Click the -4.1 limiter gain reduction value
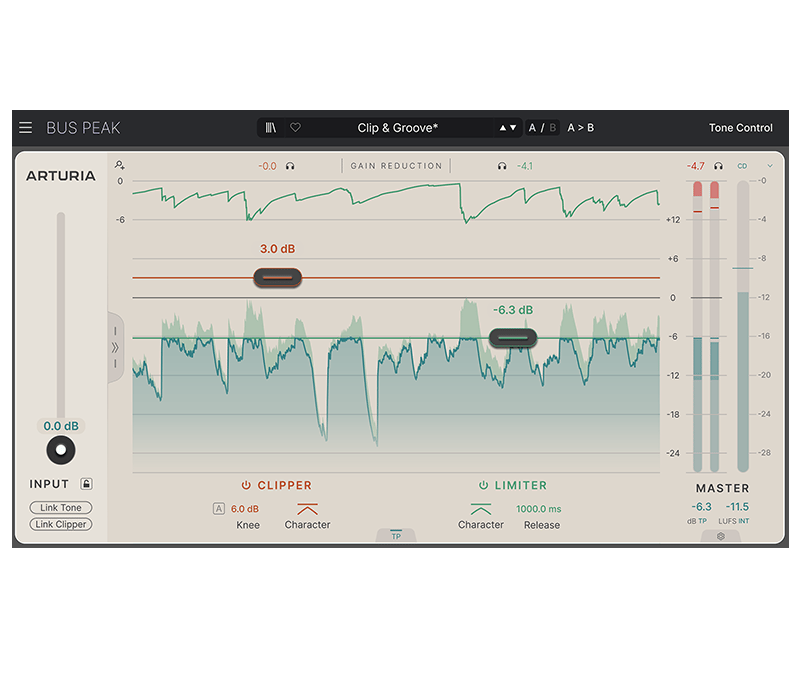Viewport: 800px width, 677px height. click(525, 166)
